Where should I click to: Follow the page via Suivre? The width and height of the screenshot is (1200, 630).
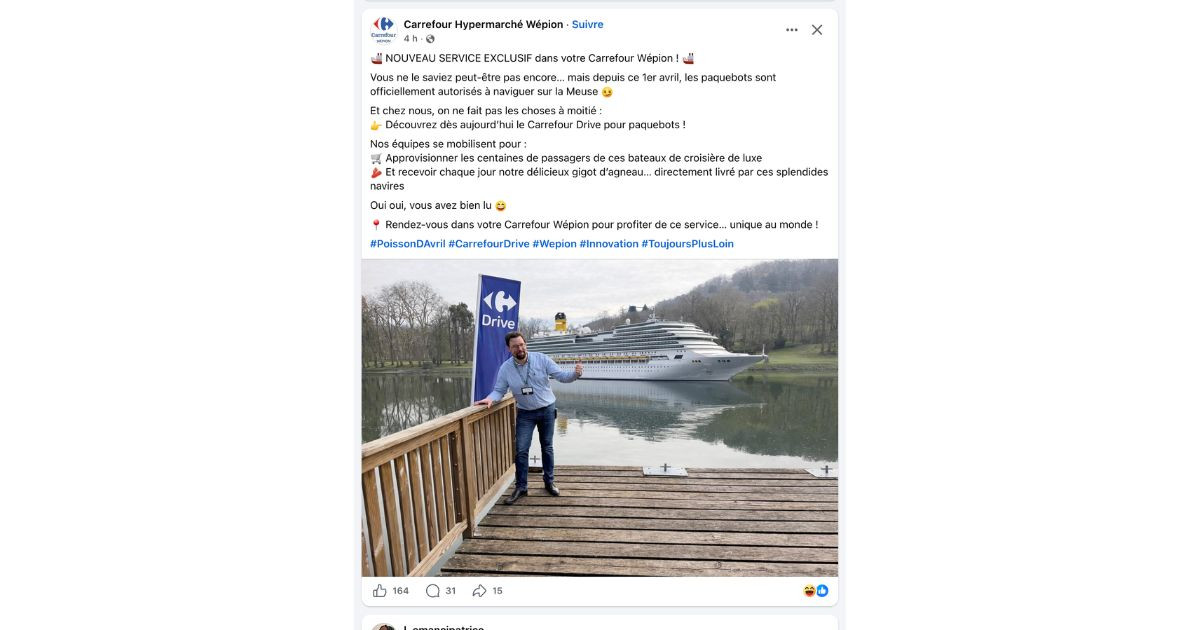coord(587,24)
